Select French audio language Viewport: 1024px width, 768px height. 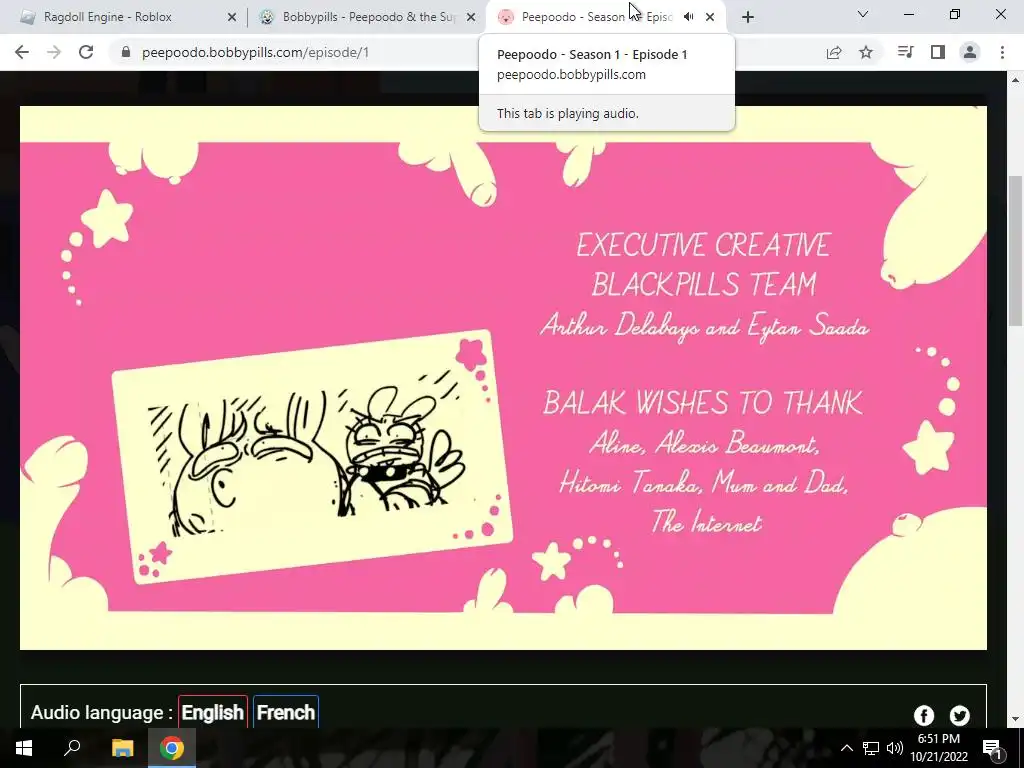(286, 712)
